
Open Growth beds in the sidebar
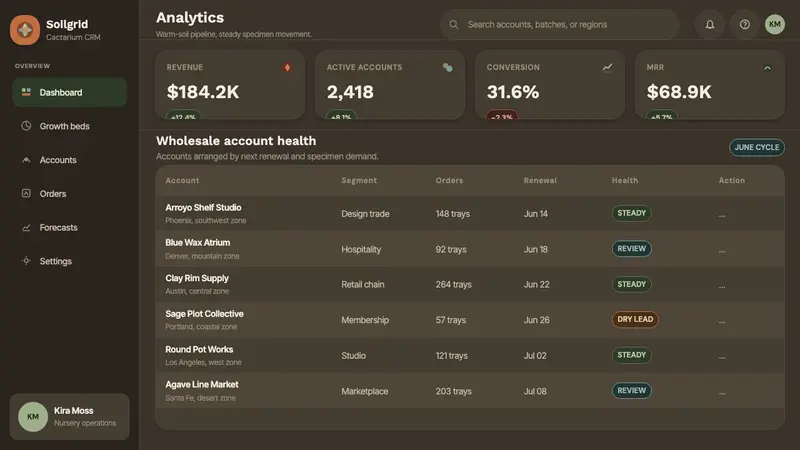(x=69, y=126)
